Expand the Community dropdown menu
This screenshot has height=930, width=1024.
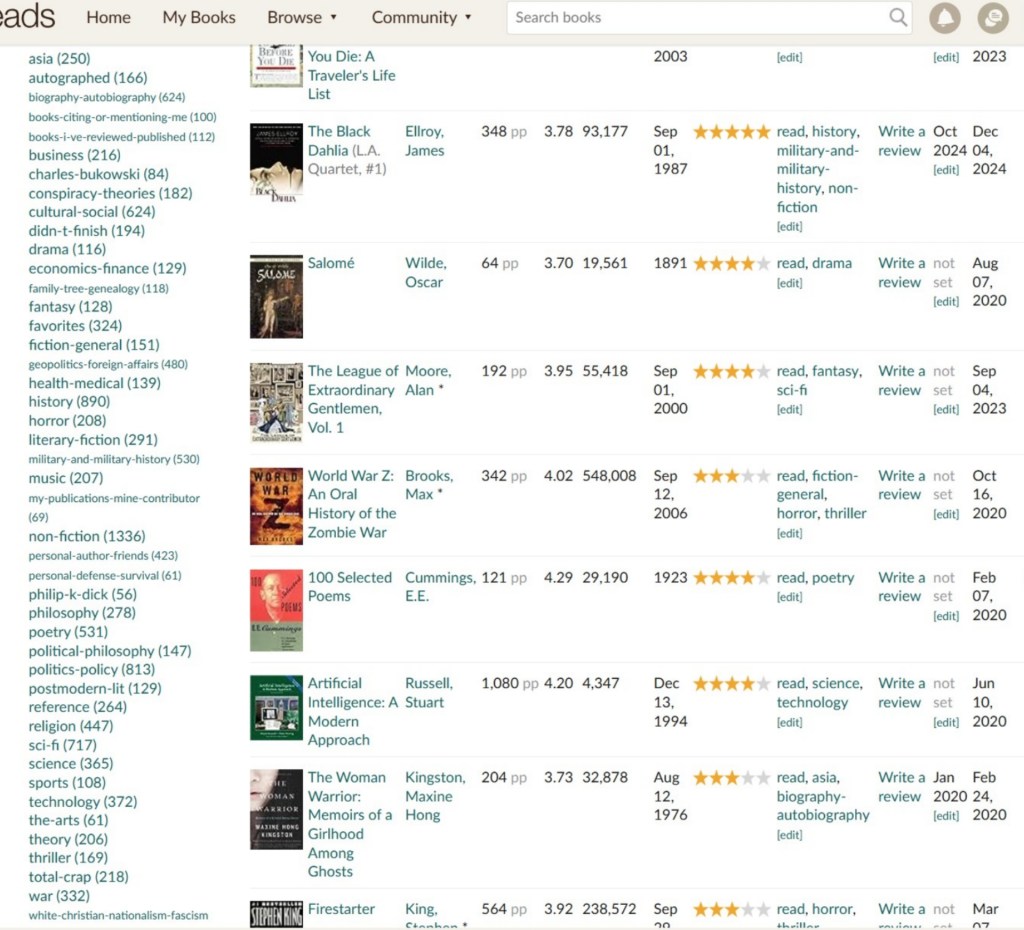[421, 17]
